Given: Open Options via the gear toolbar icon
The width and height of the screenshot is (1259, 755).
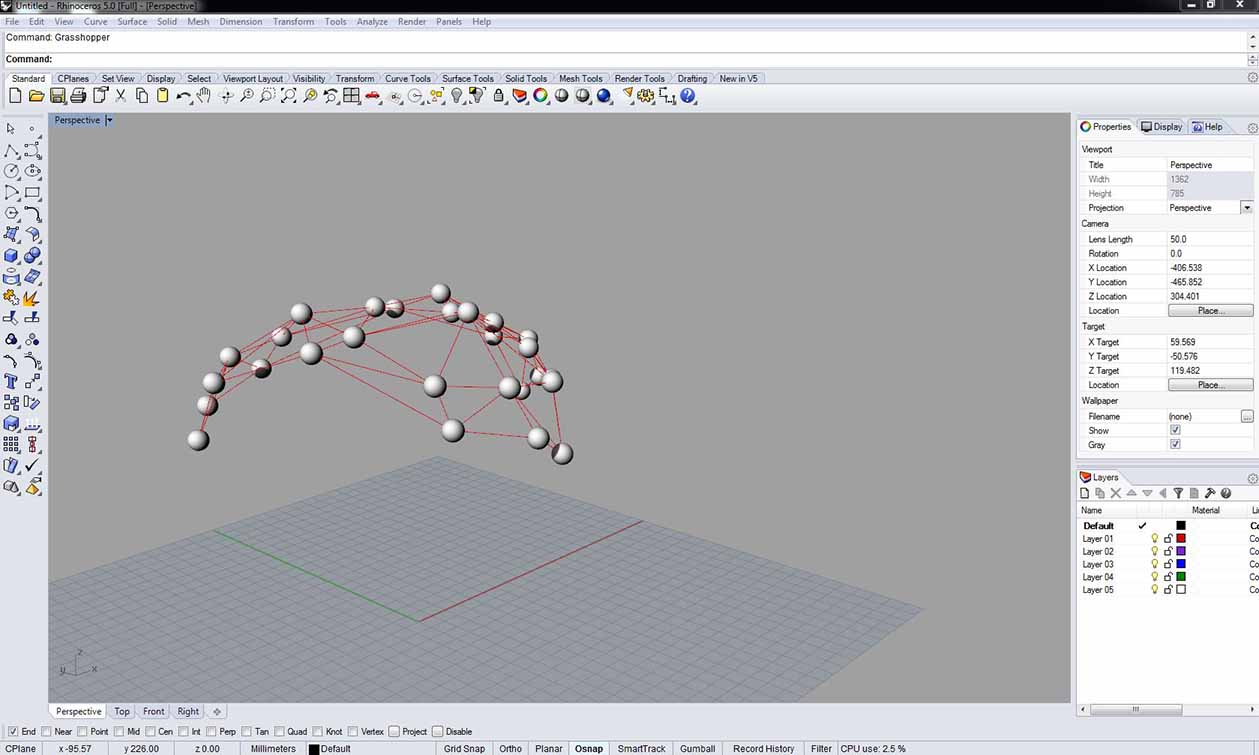Looking at the screenshot, I should (646, 96).
